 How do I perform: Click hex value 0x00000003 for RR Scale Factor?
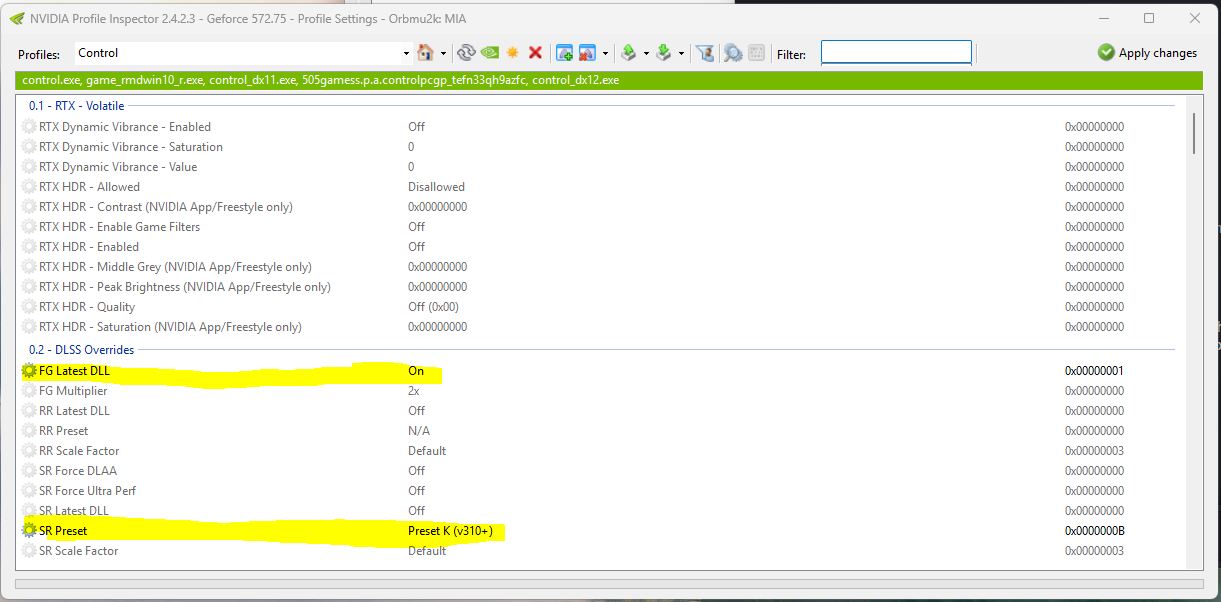[x=1094, y=451]
